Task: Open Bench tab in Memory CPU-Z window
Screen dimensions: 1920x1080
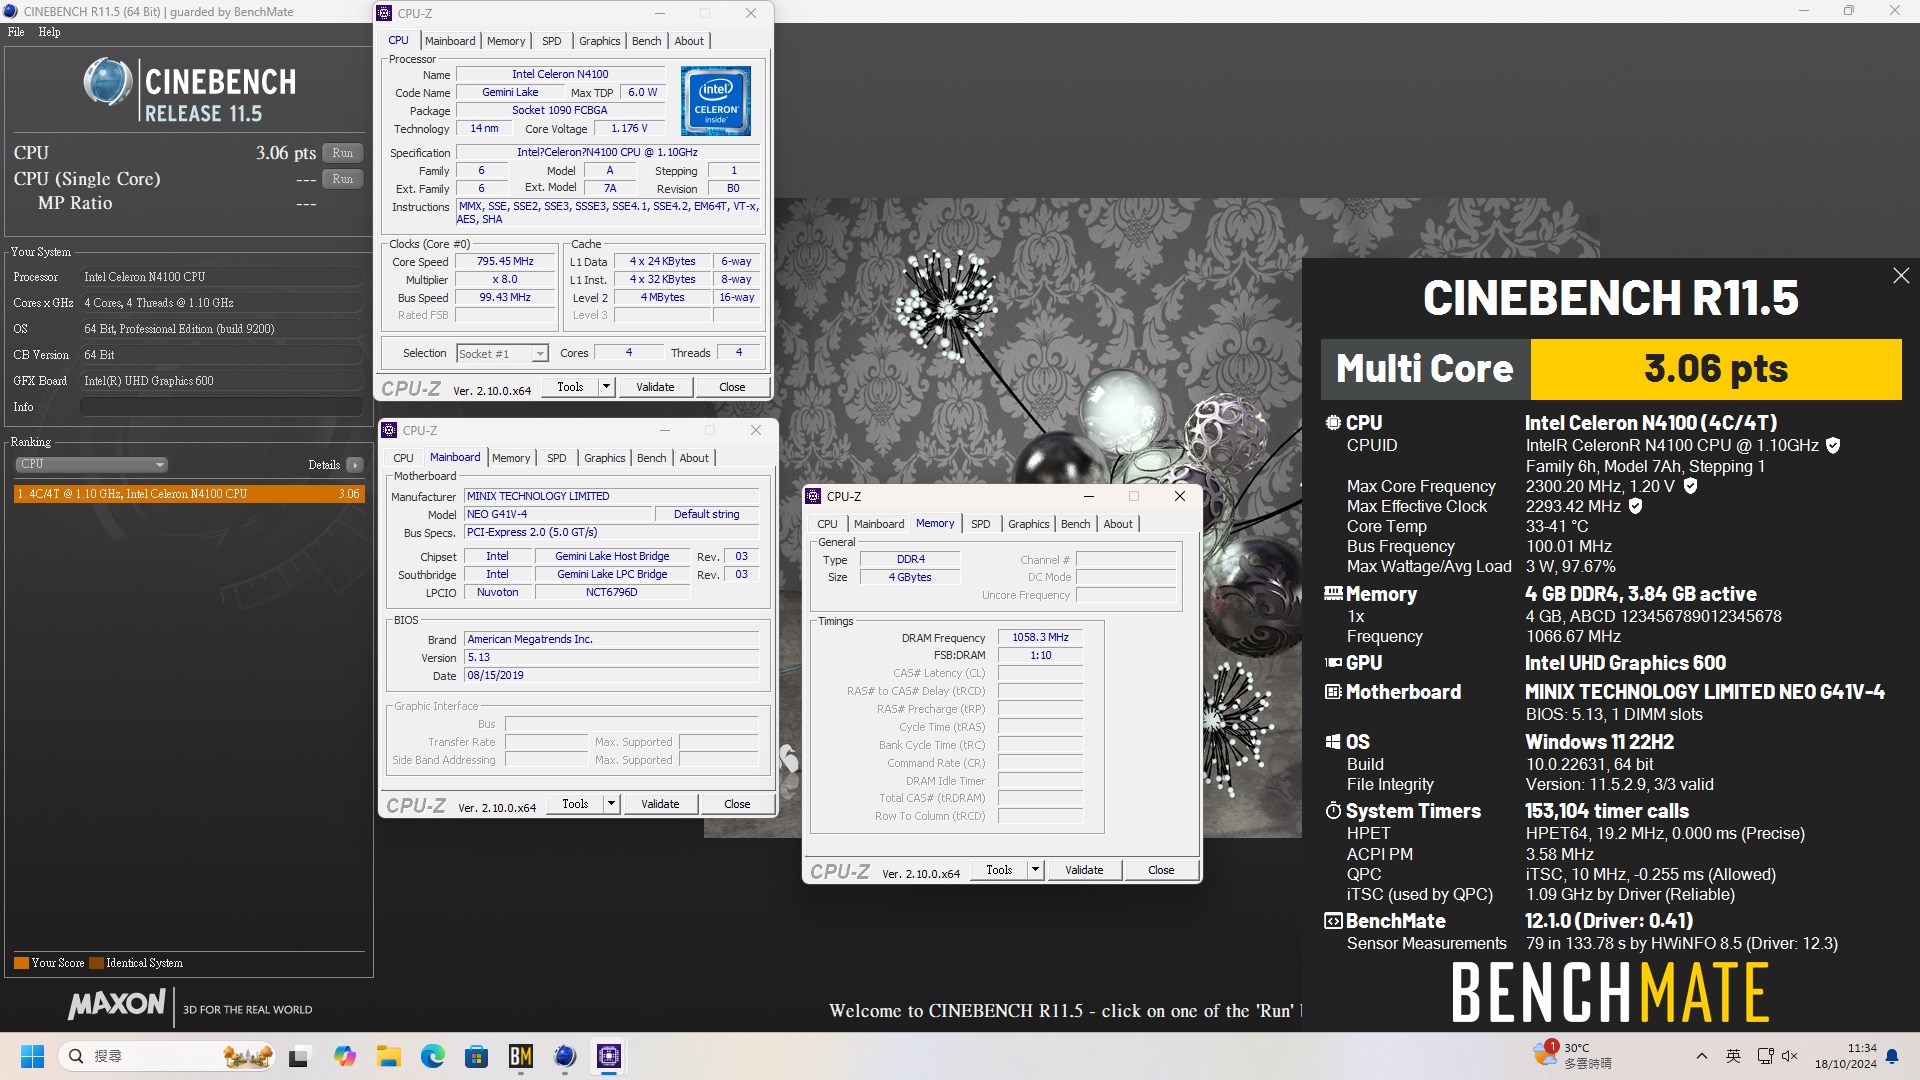Action: tap(1076, 524)
